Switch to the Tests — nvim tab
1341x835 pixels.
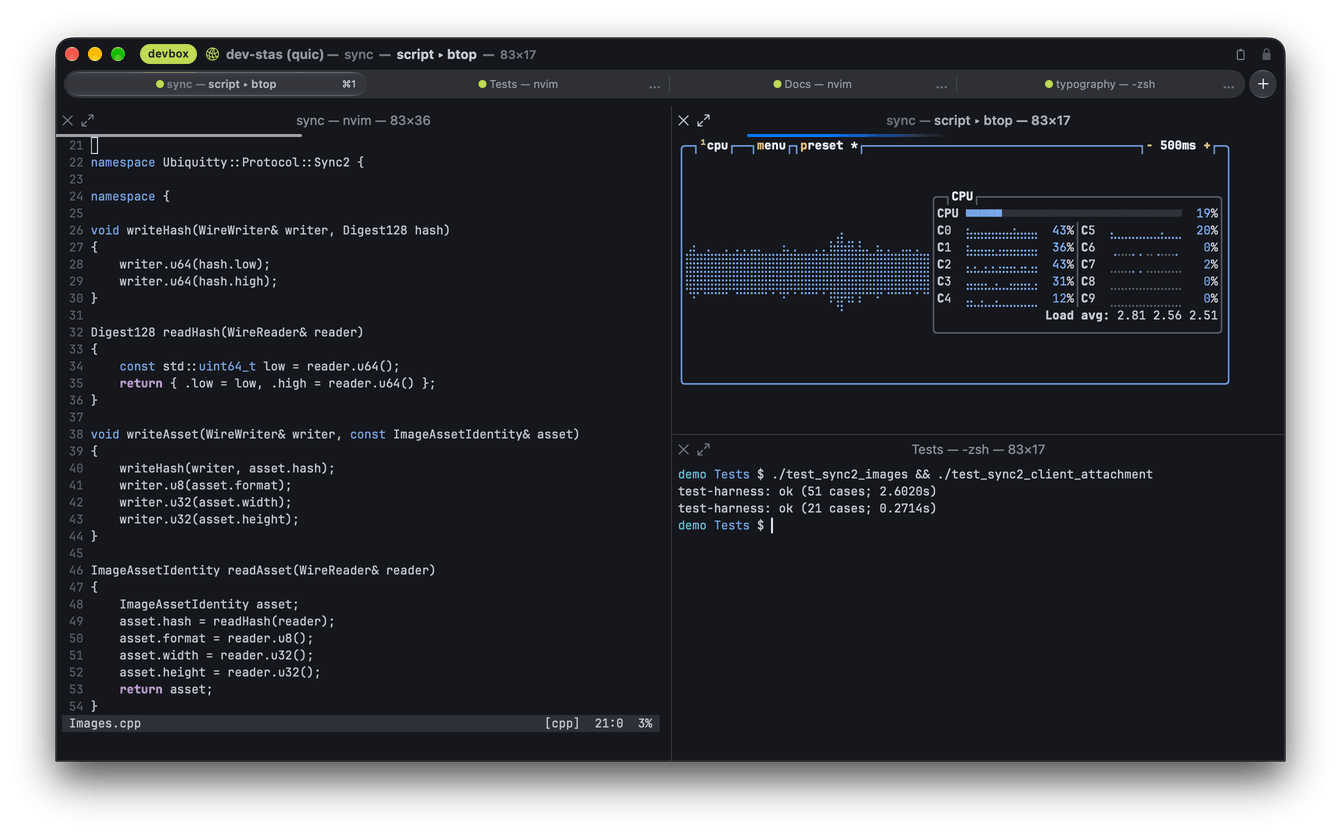pyautogui.click(x=518, y=84)
